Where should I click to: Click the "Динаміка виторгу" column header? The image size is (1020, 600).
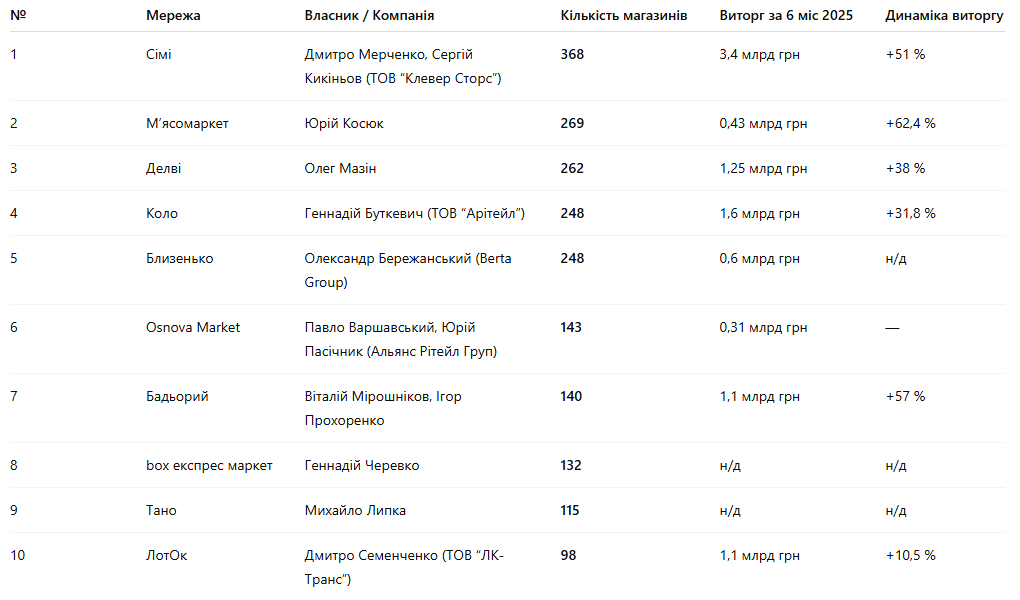[x=944, y=16]
